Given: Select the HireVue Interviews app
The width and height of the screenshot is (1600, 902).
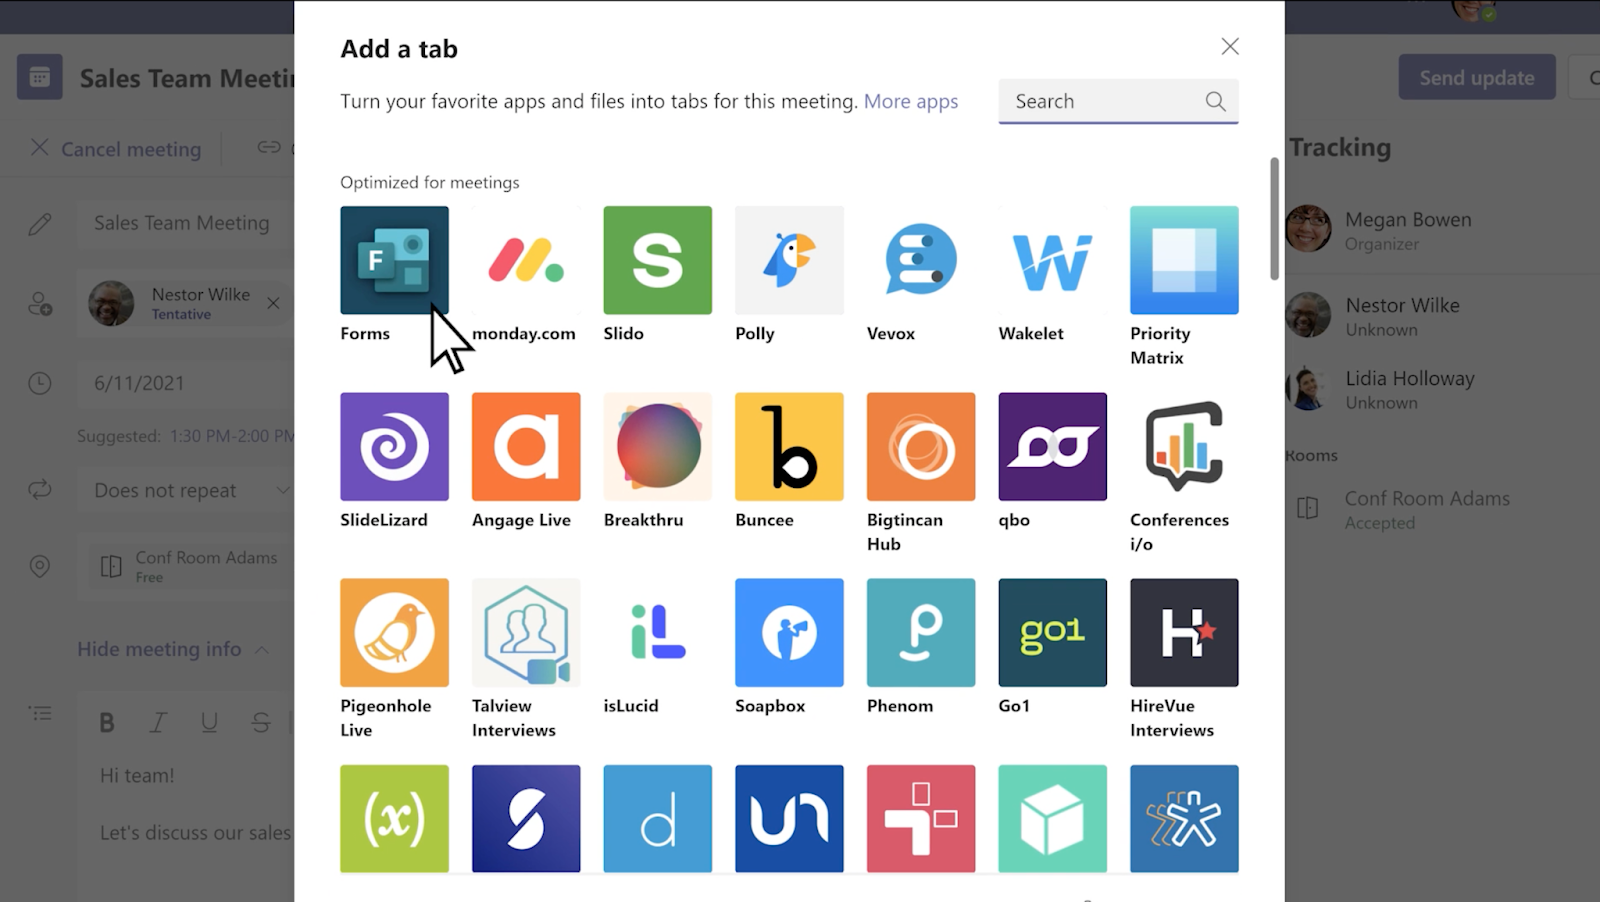Looking at the screenshot, I should (x=1184, y=632).
